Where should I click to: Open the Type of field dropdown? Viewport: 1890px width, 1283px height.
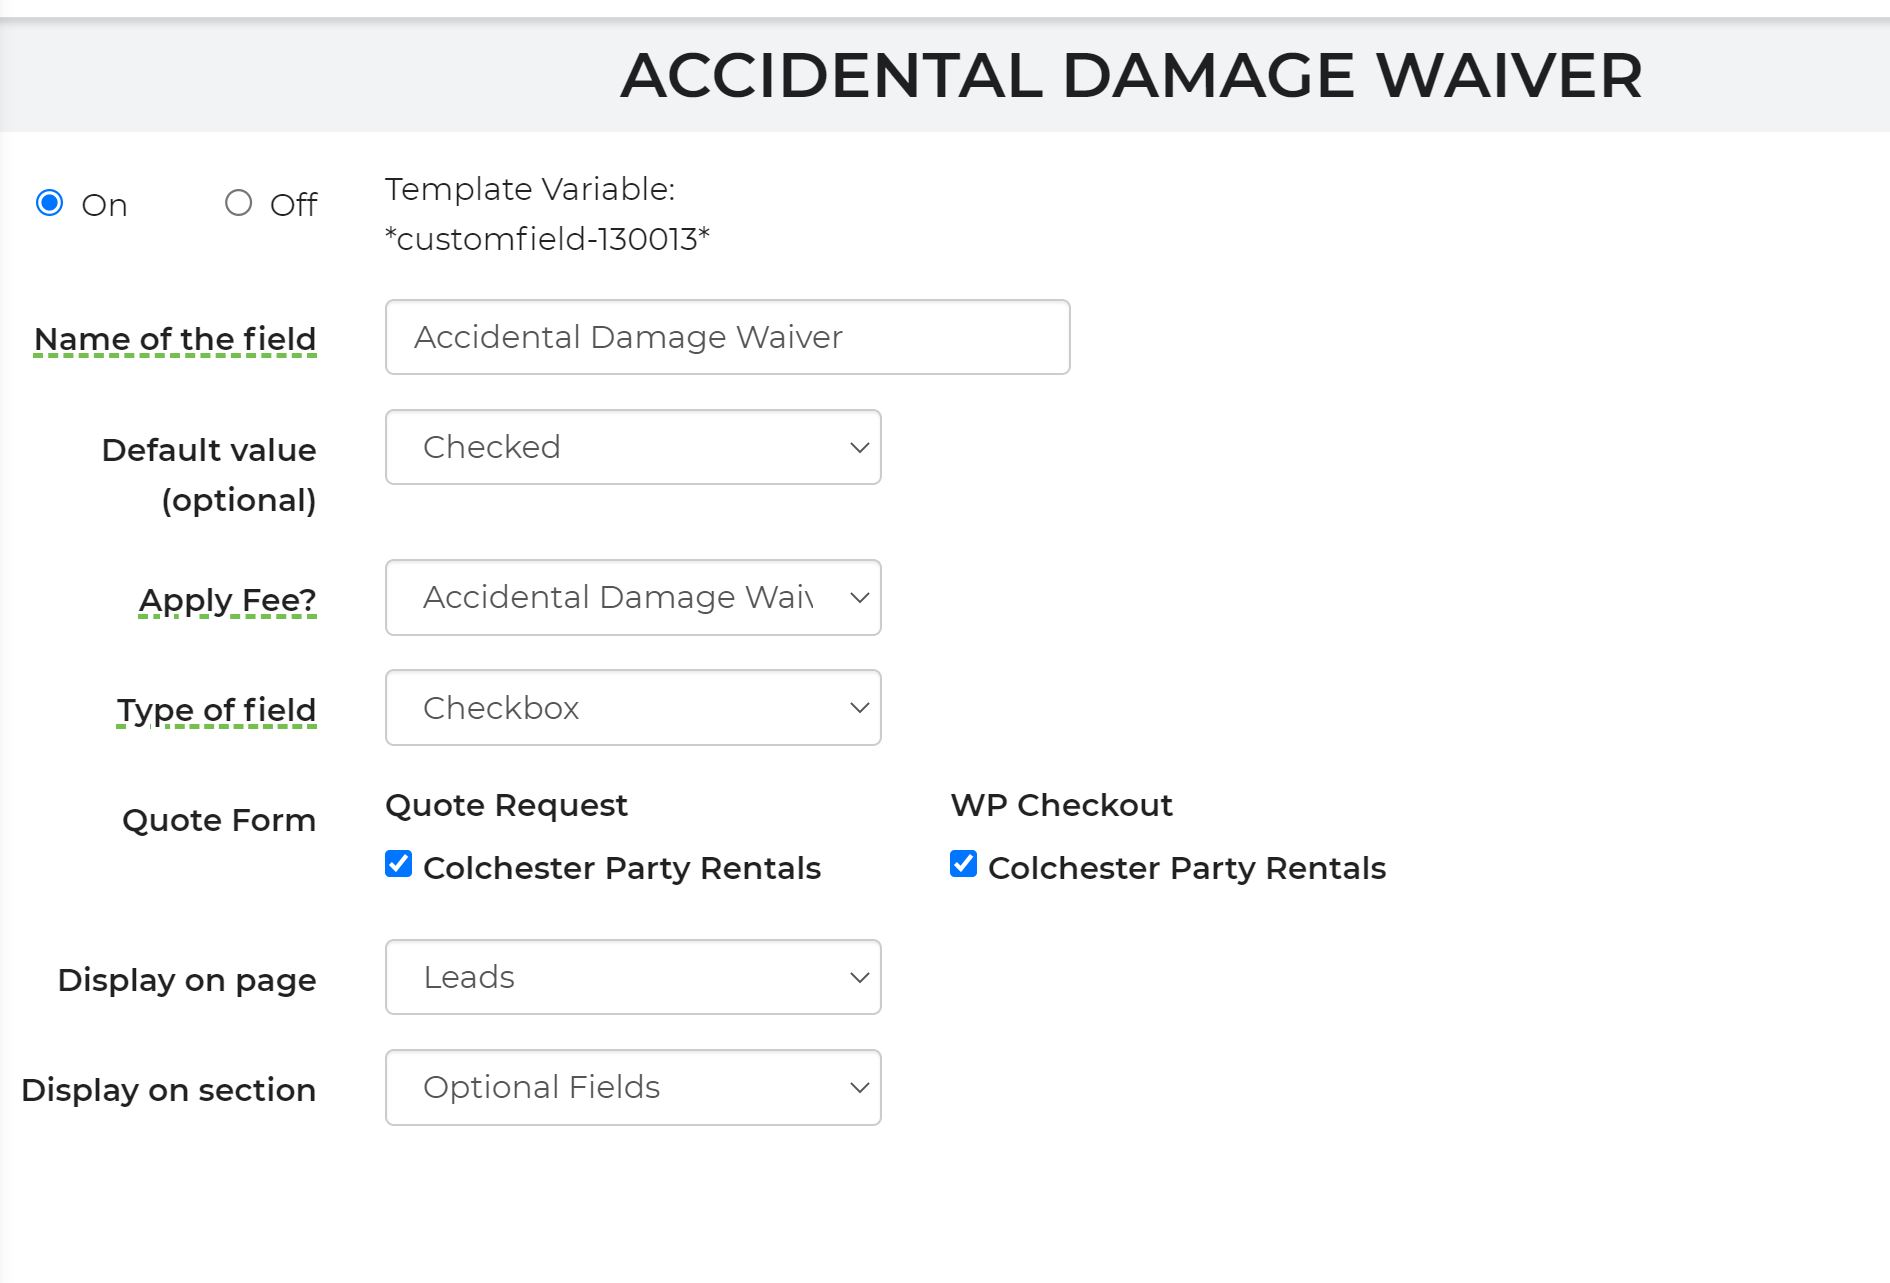click(633, 707)
